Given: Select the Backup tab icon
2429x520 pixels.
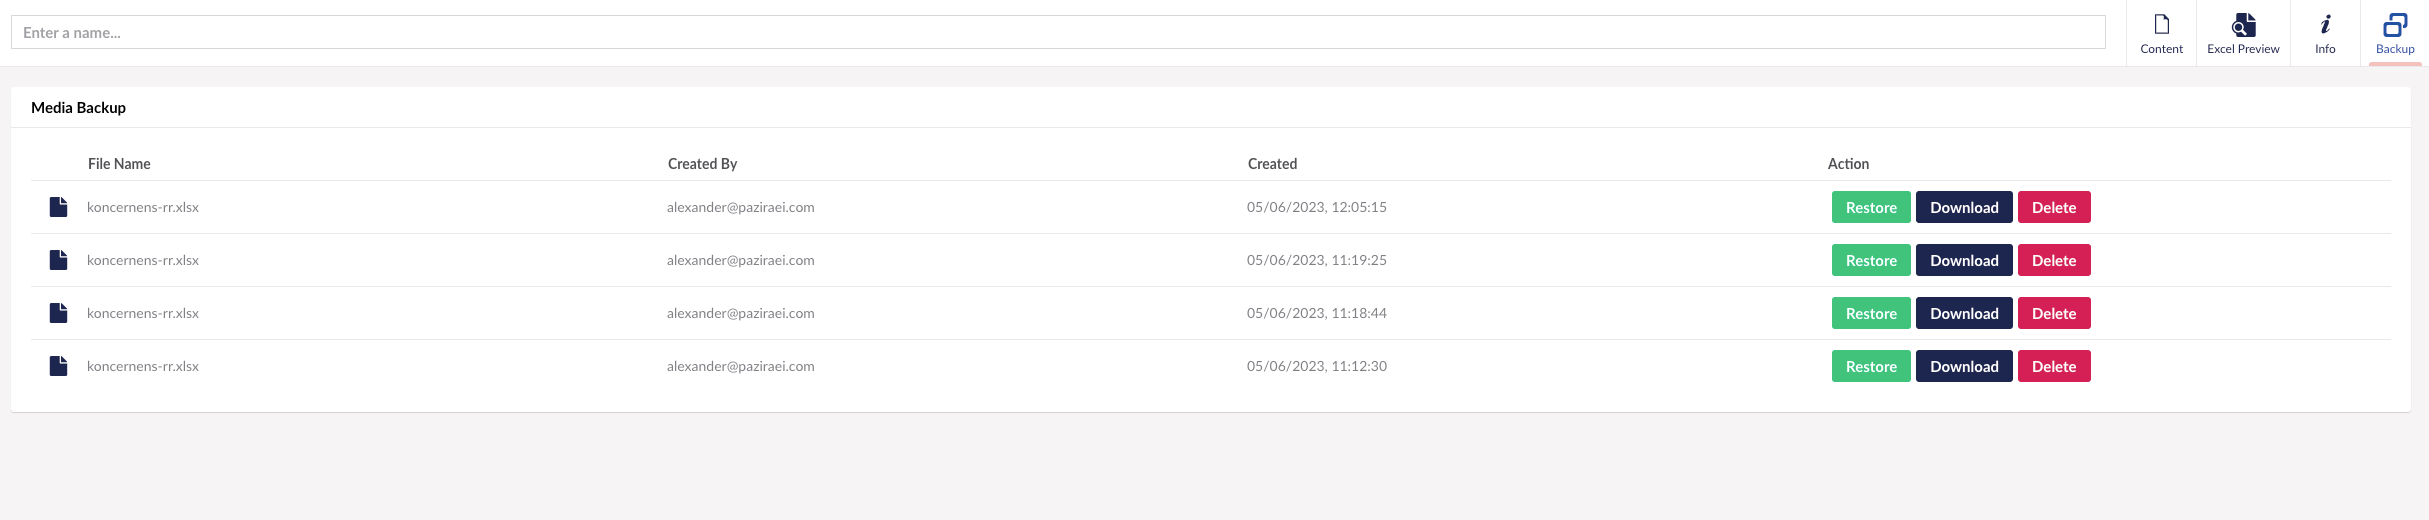Looking at the screenshot, I should 2395,25.
